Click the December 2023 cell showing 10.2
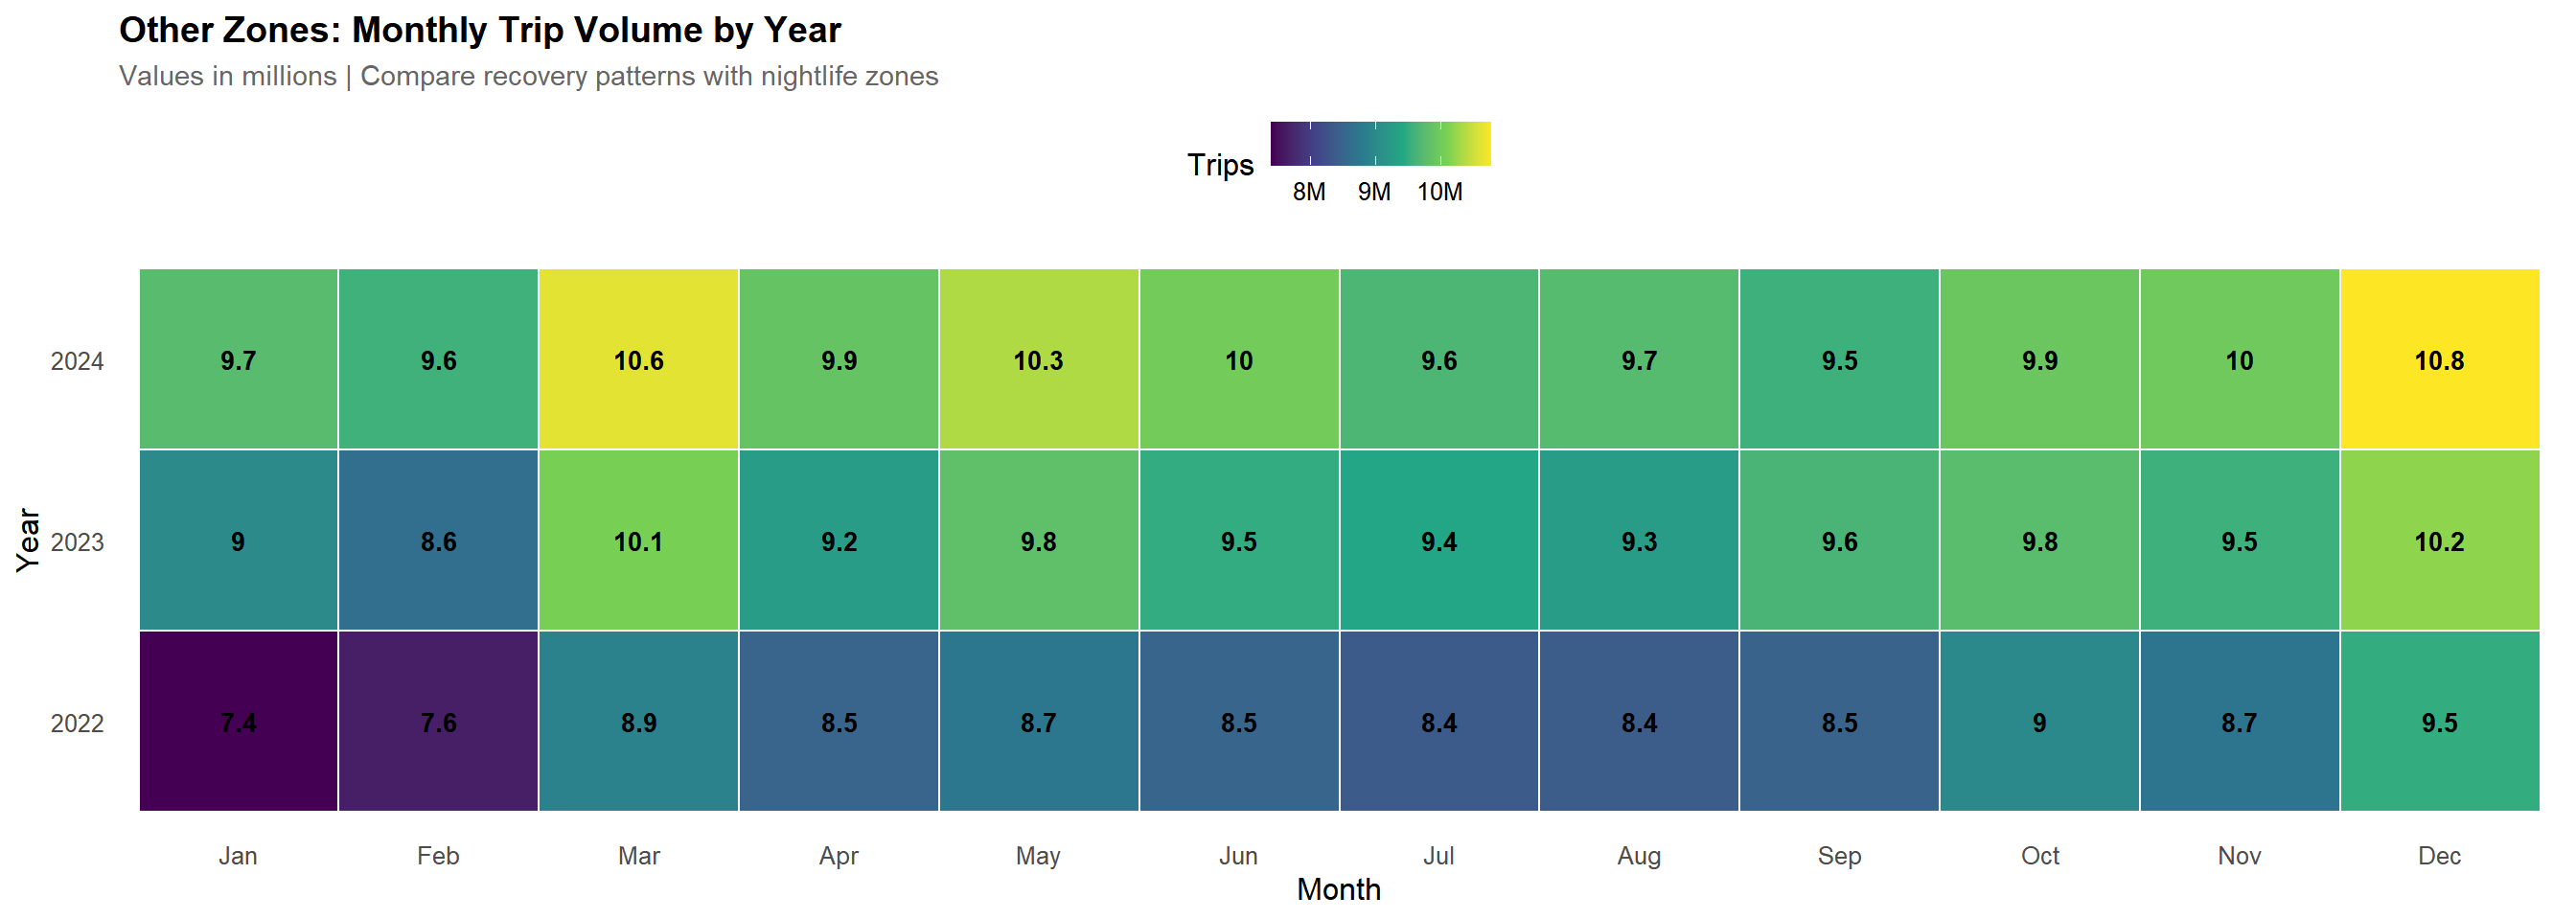The image size is (2576, 920). pos(2438,541)
